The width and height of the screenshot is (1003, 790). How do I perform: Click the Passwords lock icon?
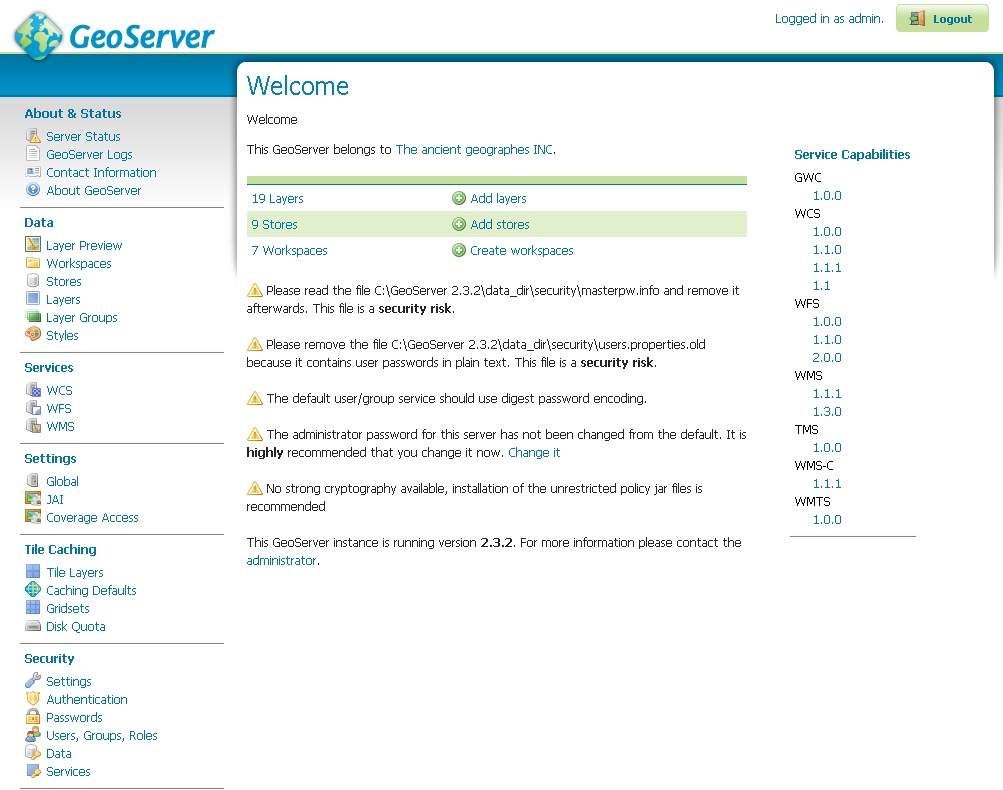(33, 717)
